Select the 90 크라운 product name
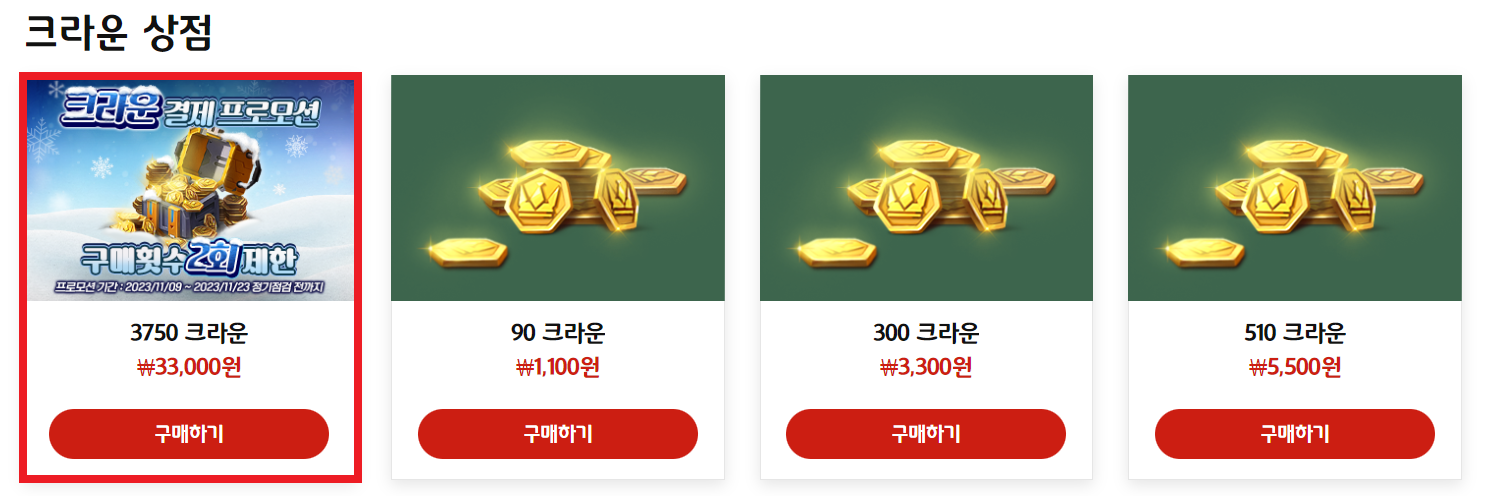This screenshot has height=496, width=1487. (558, 333)
